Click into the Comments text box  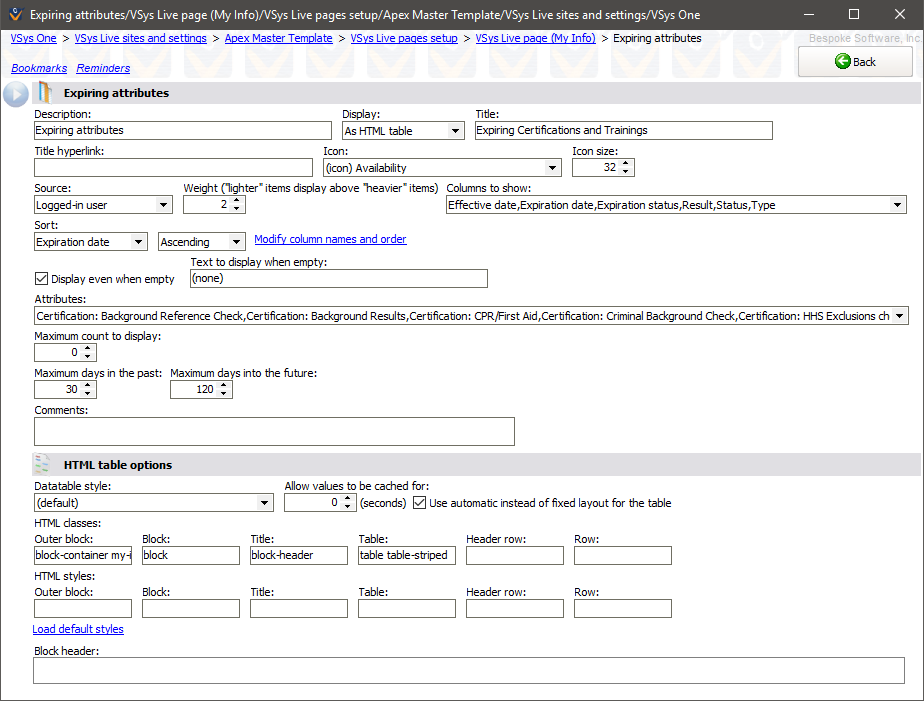[274, 431]
